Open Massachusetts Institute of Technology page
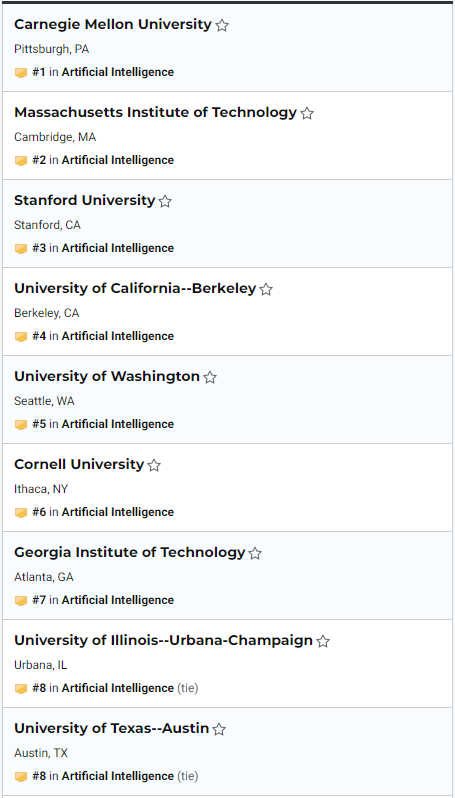This screenshot has height=798, width=455. (155, 112)
